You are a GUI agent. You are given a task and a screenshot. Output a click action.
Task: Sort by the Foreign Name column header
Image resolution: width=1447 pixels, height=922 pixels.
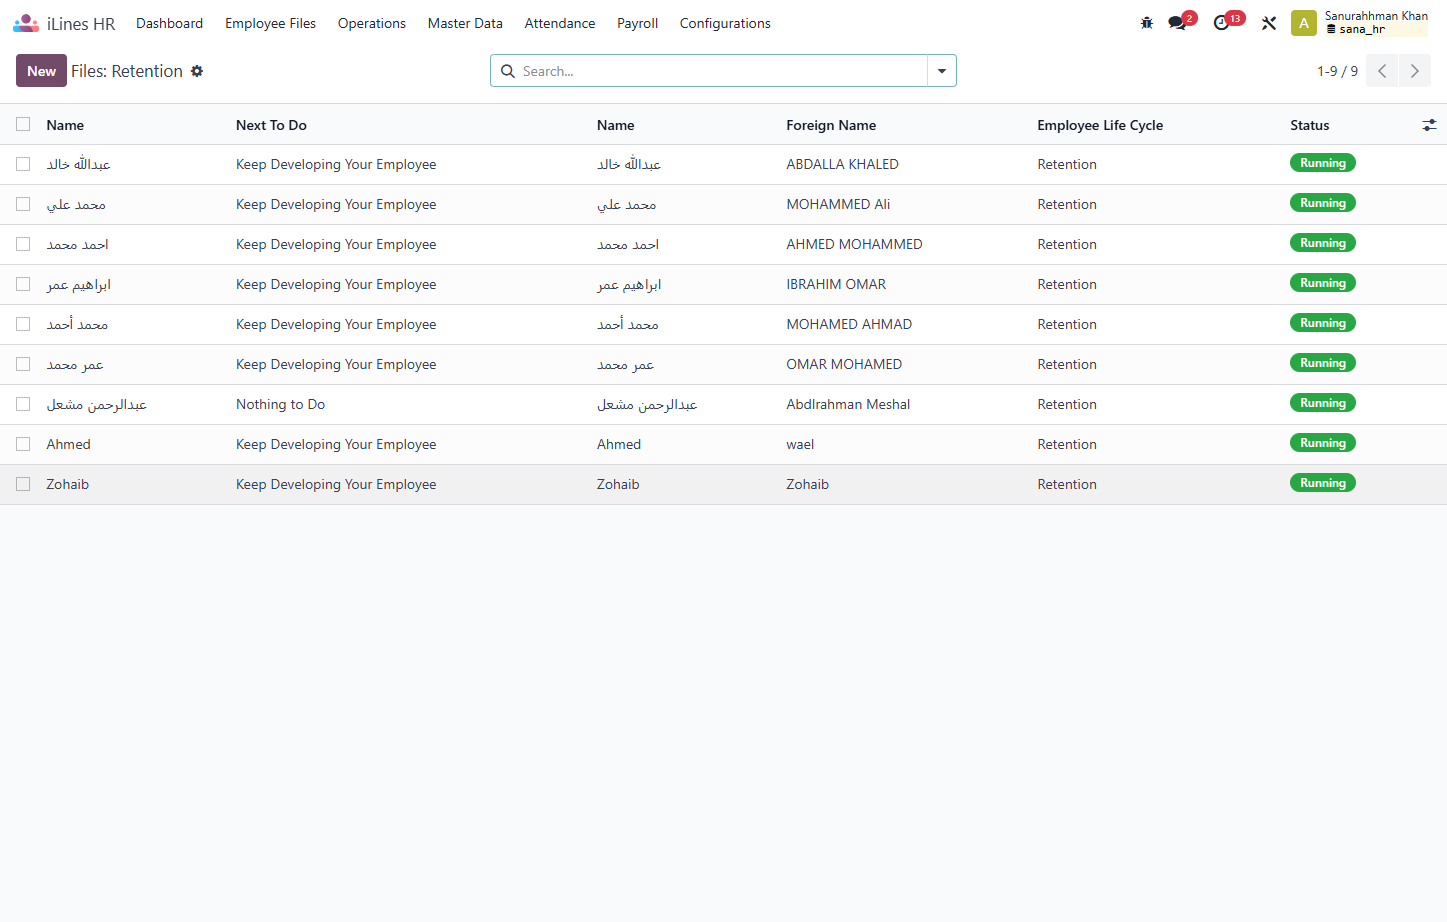click(831, 125)
